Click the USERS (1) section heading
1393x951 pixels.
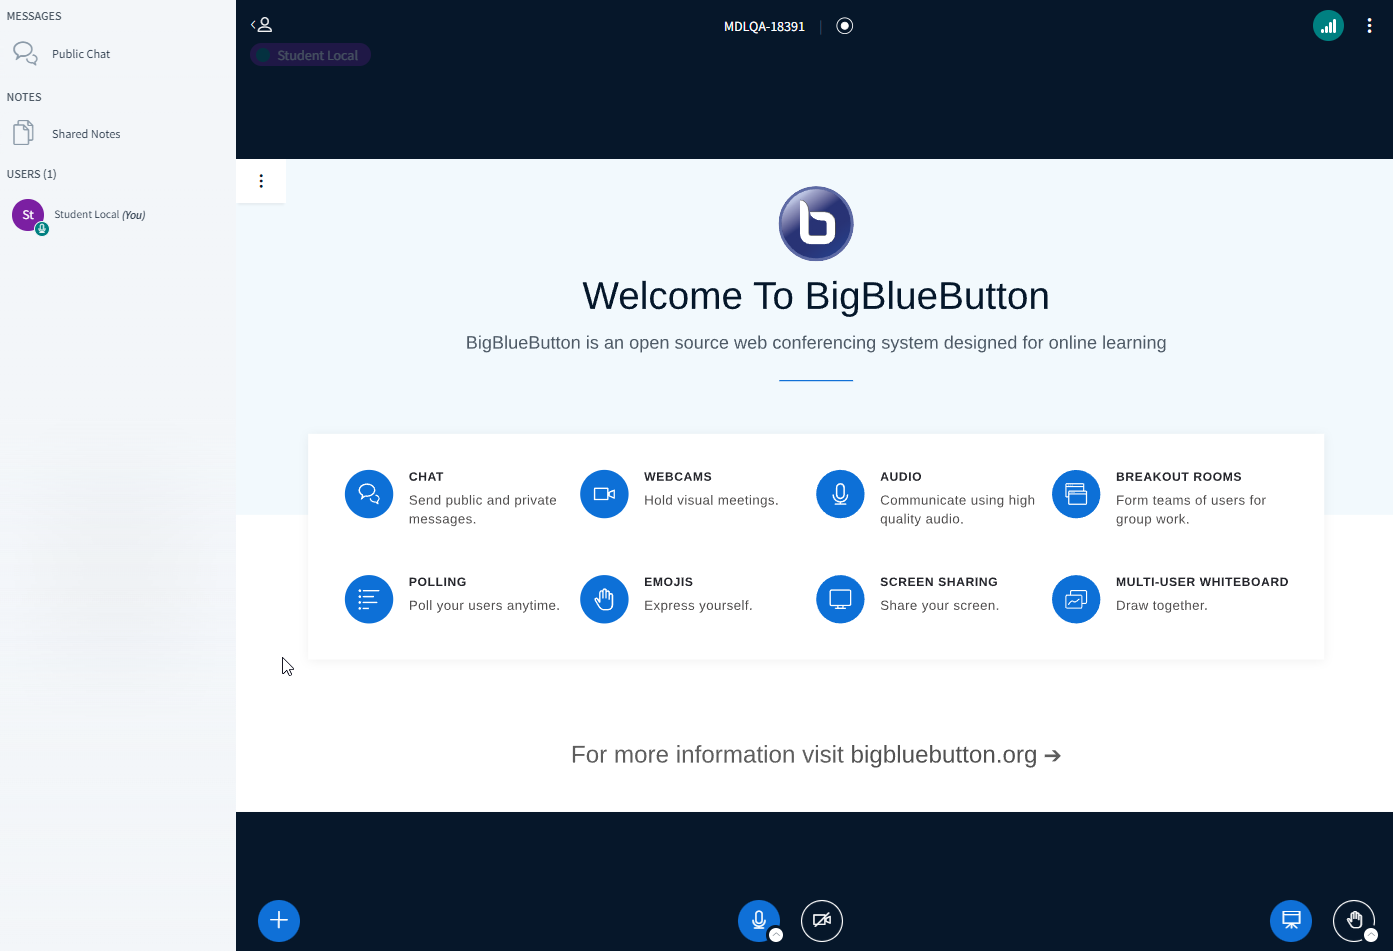[x=32, y=174]
